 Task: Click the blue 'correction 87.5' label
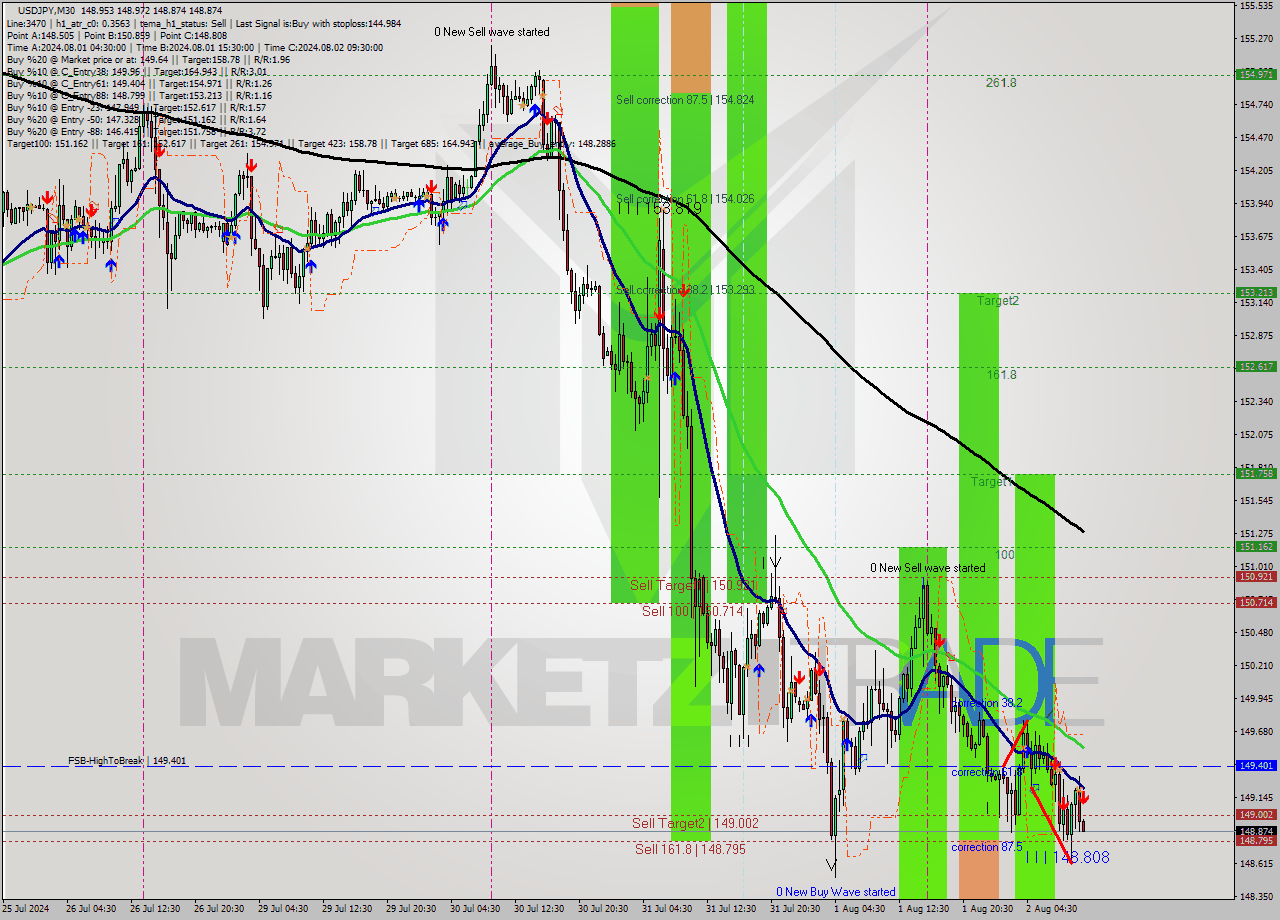pyautogui.click(x=986, y=847)
